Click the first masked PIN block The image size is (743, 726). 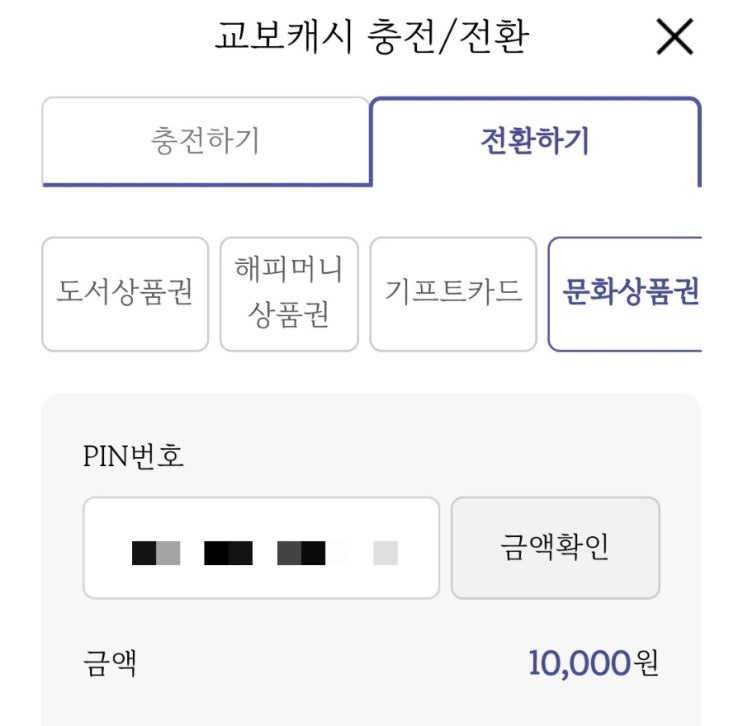point(156,553)
